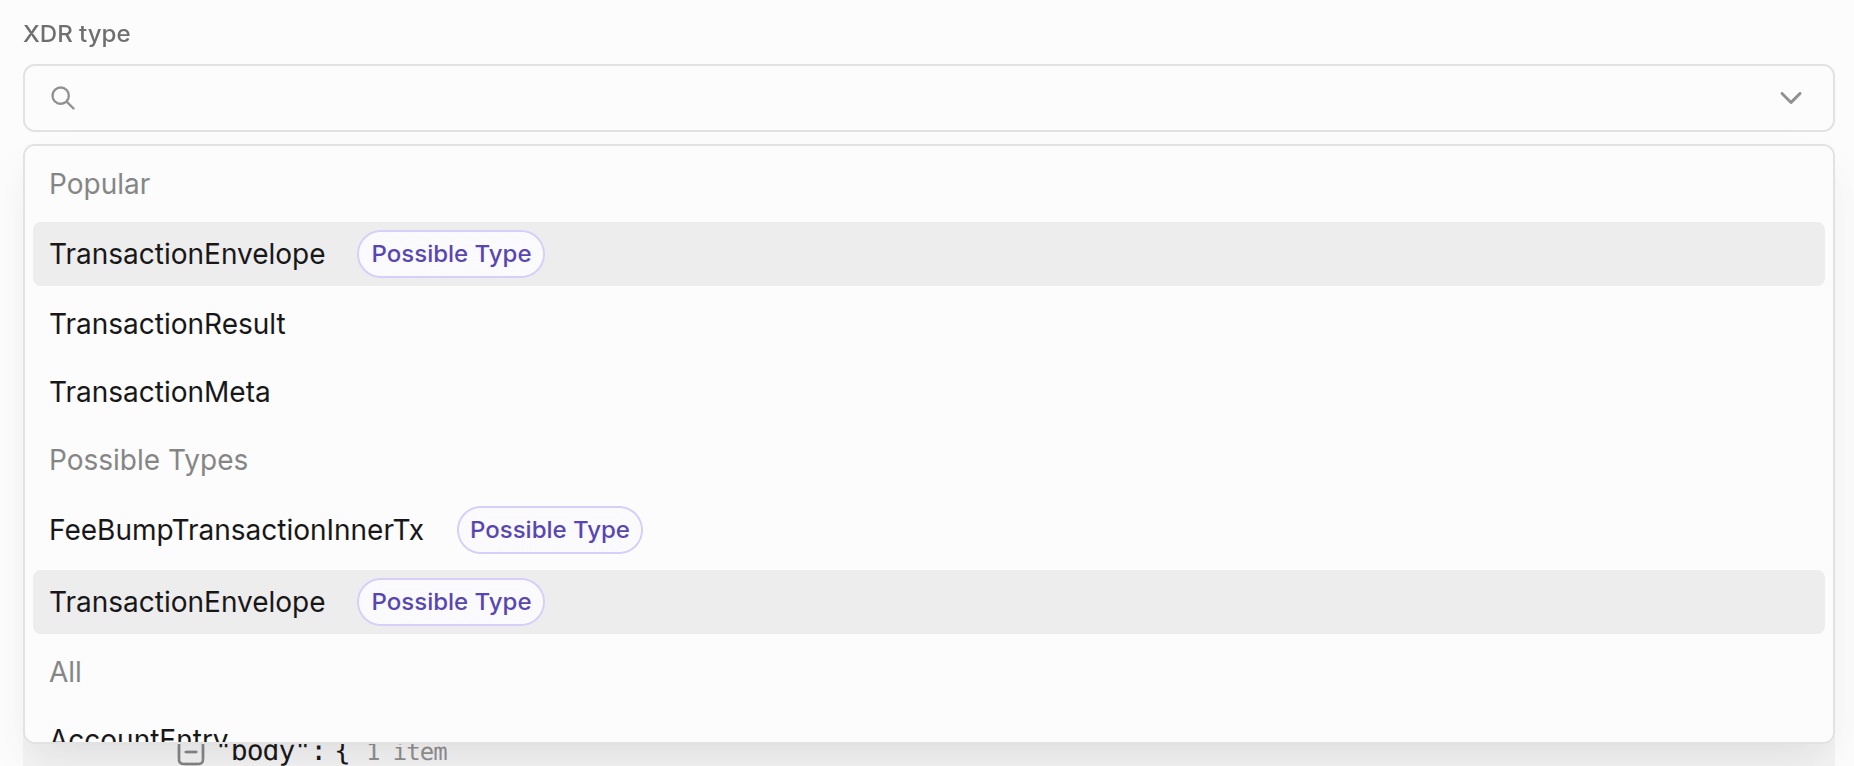This screenshot has height=766, width=1854.
Task: Click the Possible Type badge beside FeeBumpTransactionInnerTx
Action: 549,530
